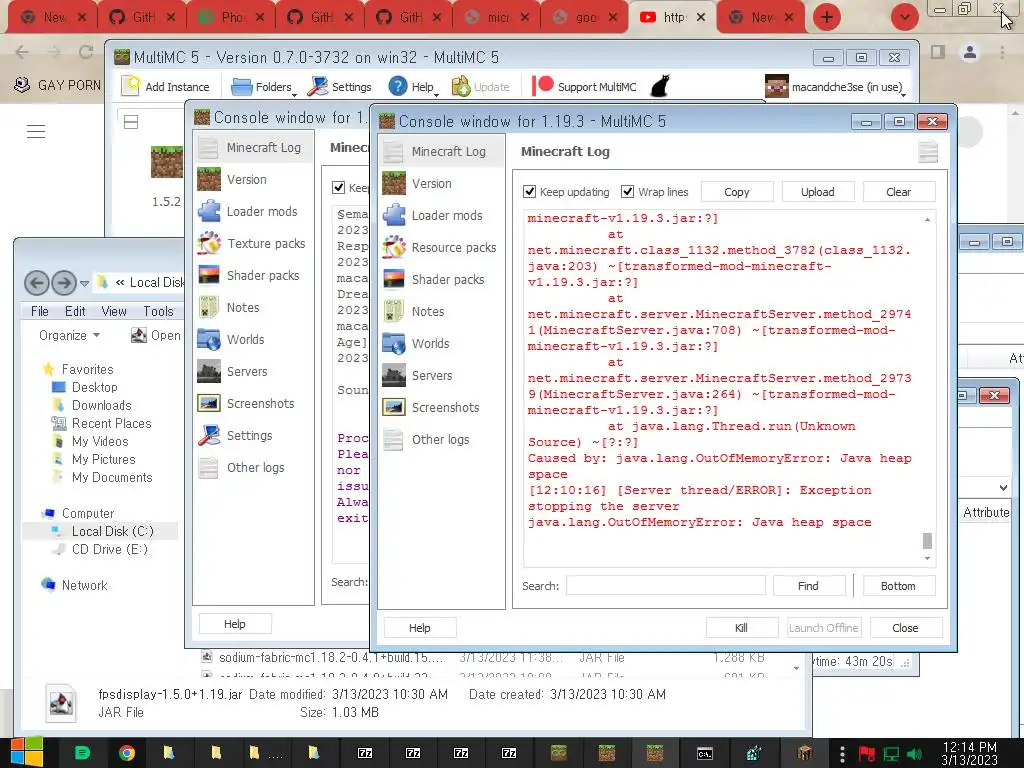Click the taskbar clock showing 12:14 PM

(x=970, y=754)
